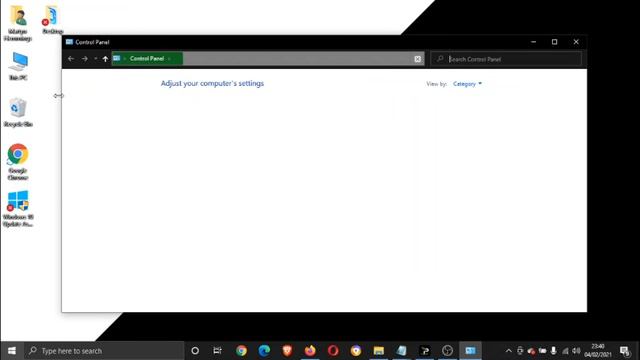The width and height of the screenshot is (640, 360).
Task: Show hidden system tray icons
Action: [x=509, y=351]
